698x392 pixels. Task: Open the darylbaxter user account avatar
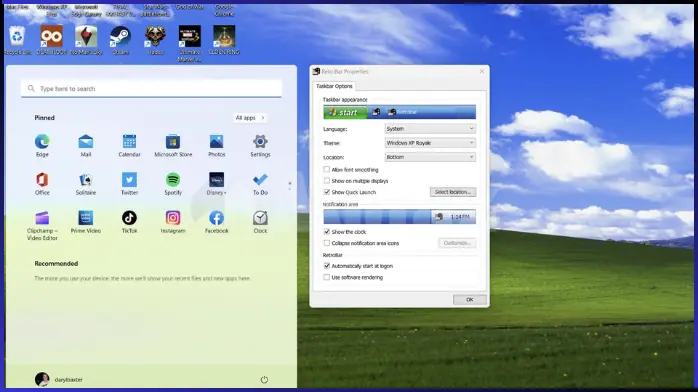pos(42,380)
